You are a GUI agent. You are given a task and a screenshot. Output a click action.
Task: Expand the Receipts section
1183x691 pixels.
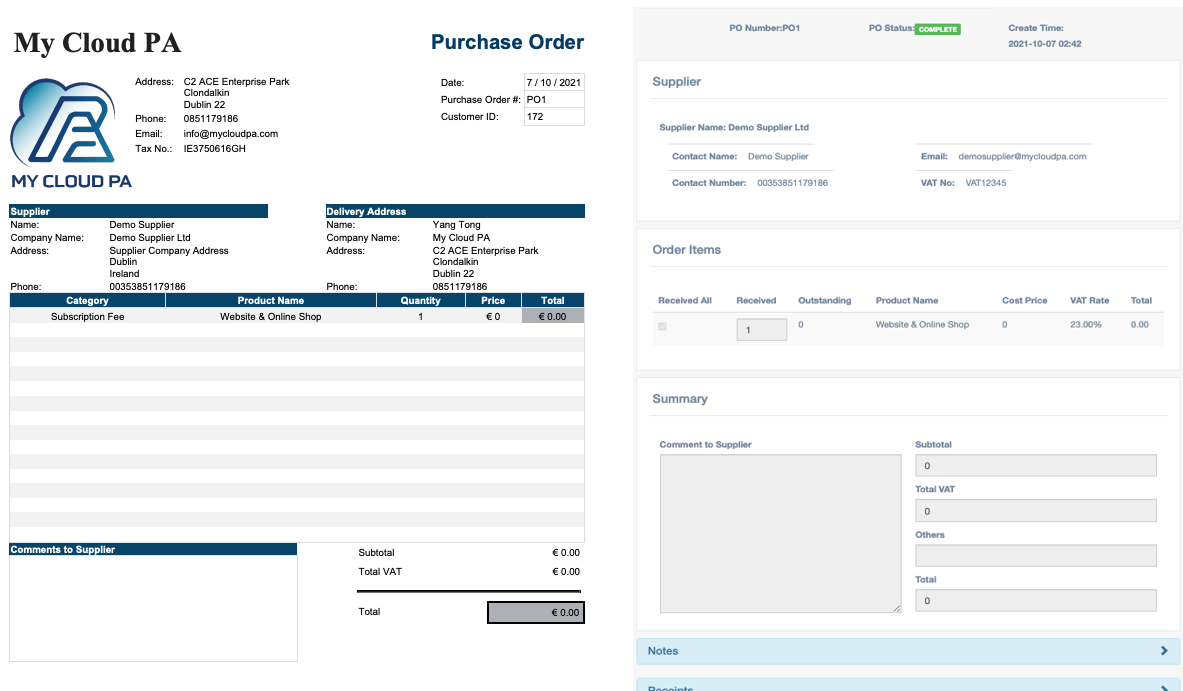coord(908,685)
